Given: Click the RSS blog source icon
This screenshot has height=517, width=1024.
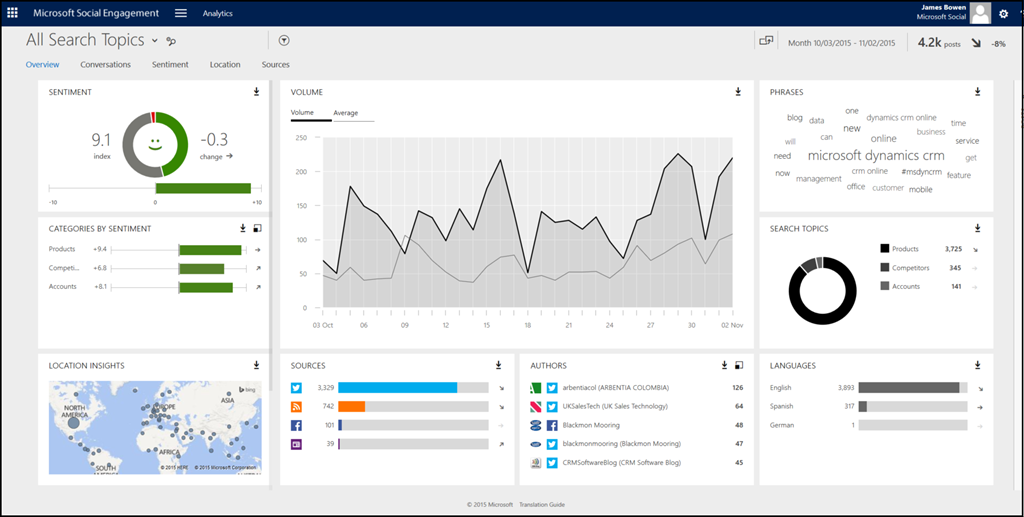Looking at the screenshot, I should coord(296,407).
